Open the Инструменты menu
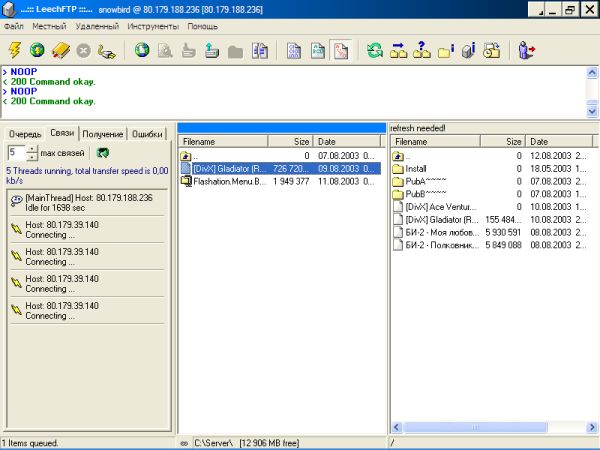The height and width of the screenshot is (450, 600). (x=152, y=25)
